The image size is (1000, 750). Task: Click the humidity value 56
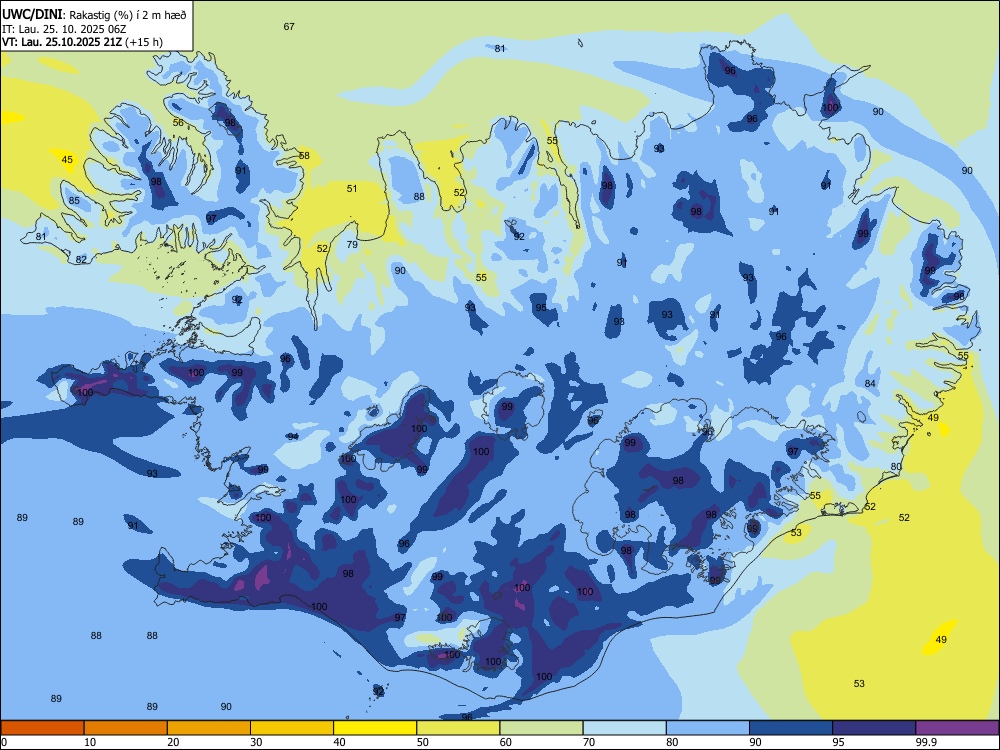point(178,122)
